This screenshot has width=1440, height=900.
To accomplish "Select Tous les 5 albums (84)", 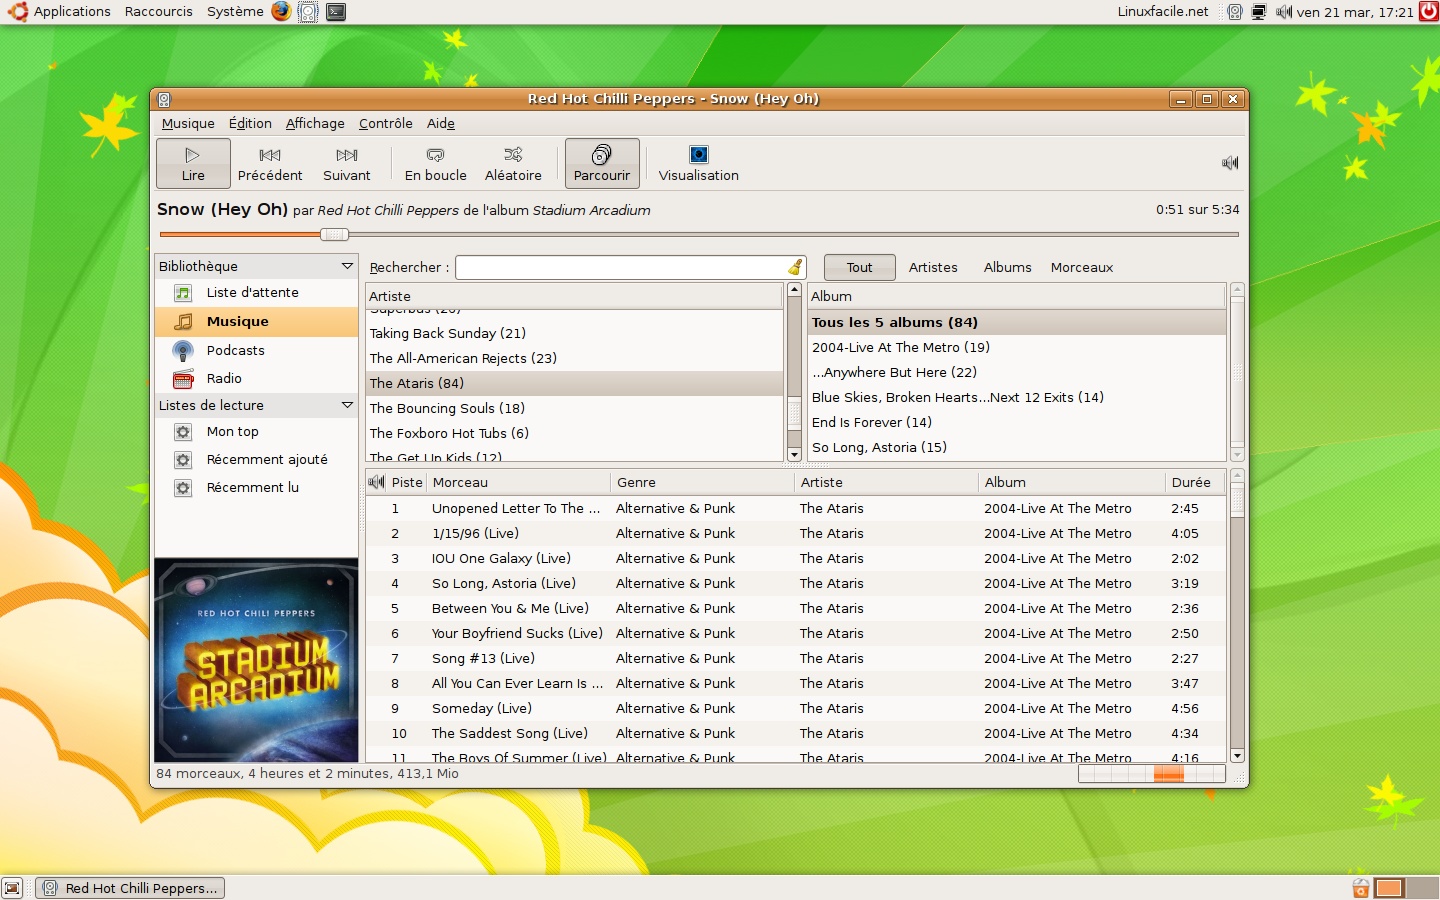I will click(1017, 322).
